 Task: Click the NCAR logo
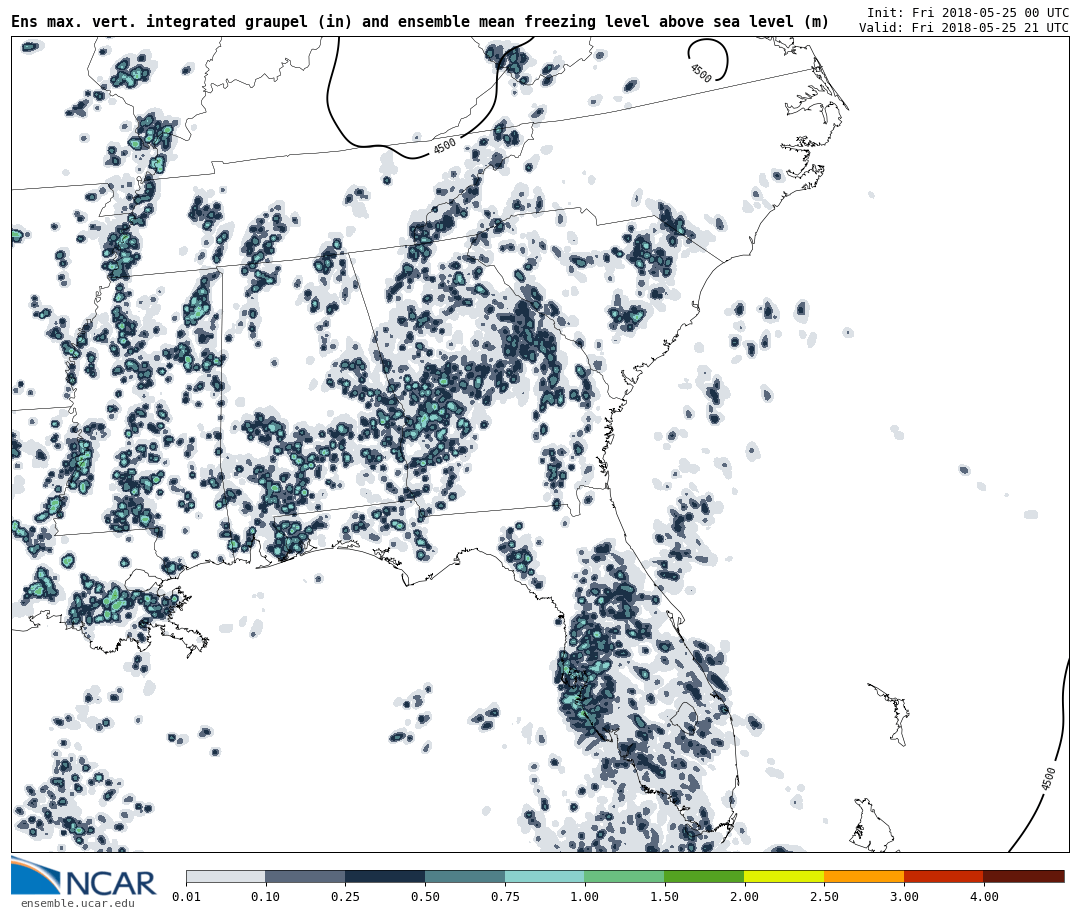pos(84,877)
